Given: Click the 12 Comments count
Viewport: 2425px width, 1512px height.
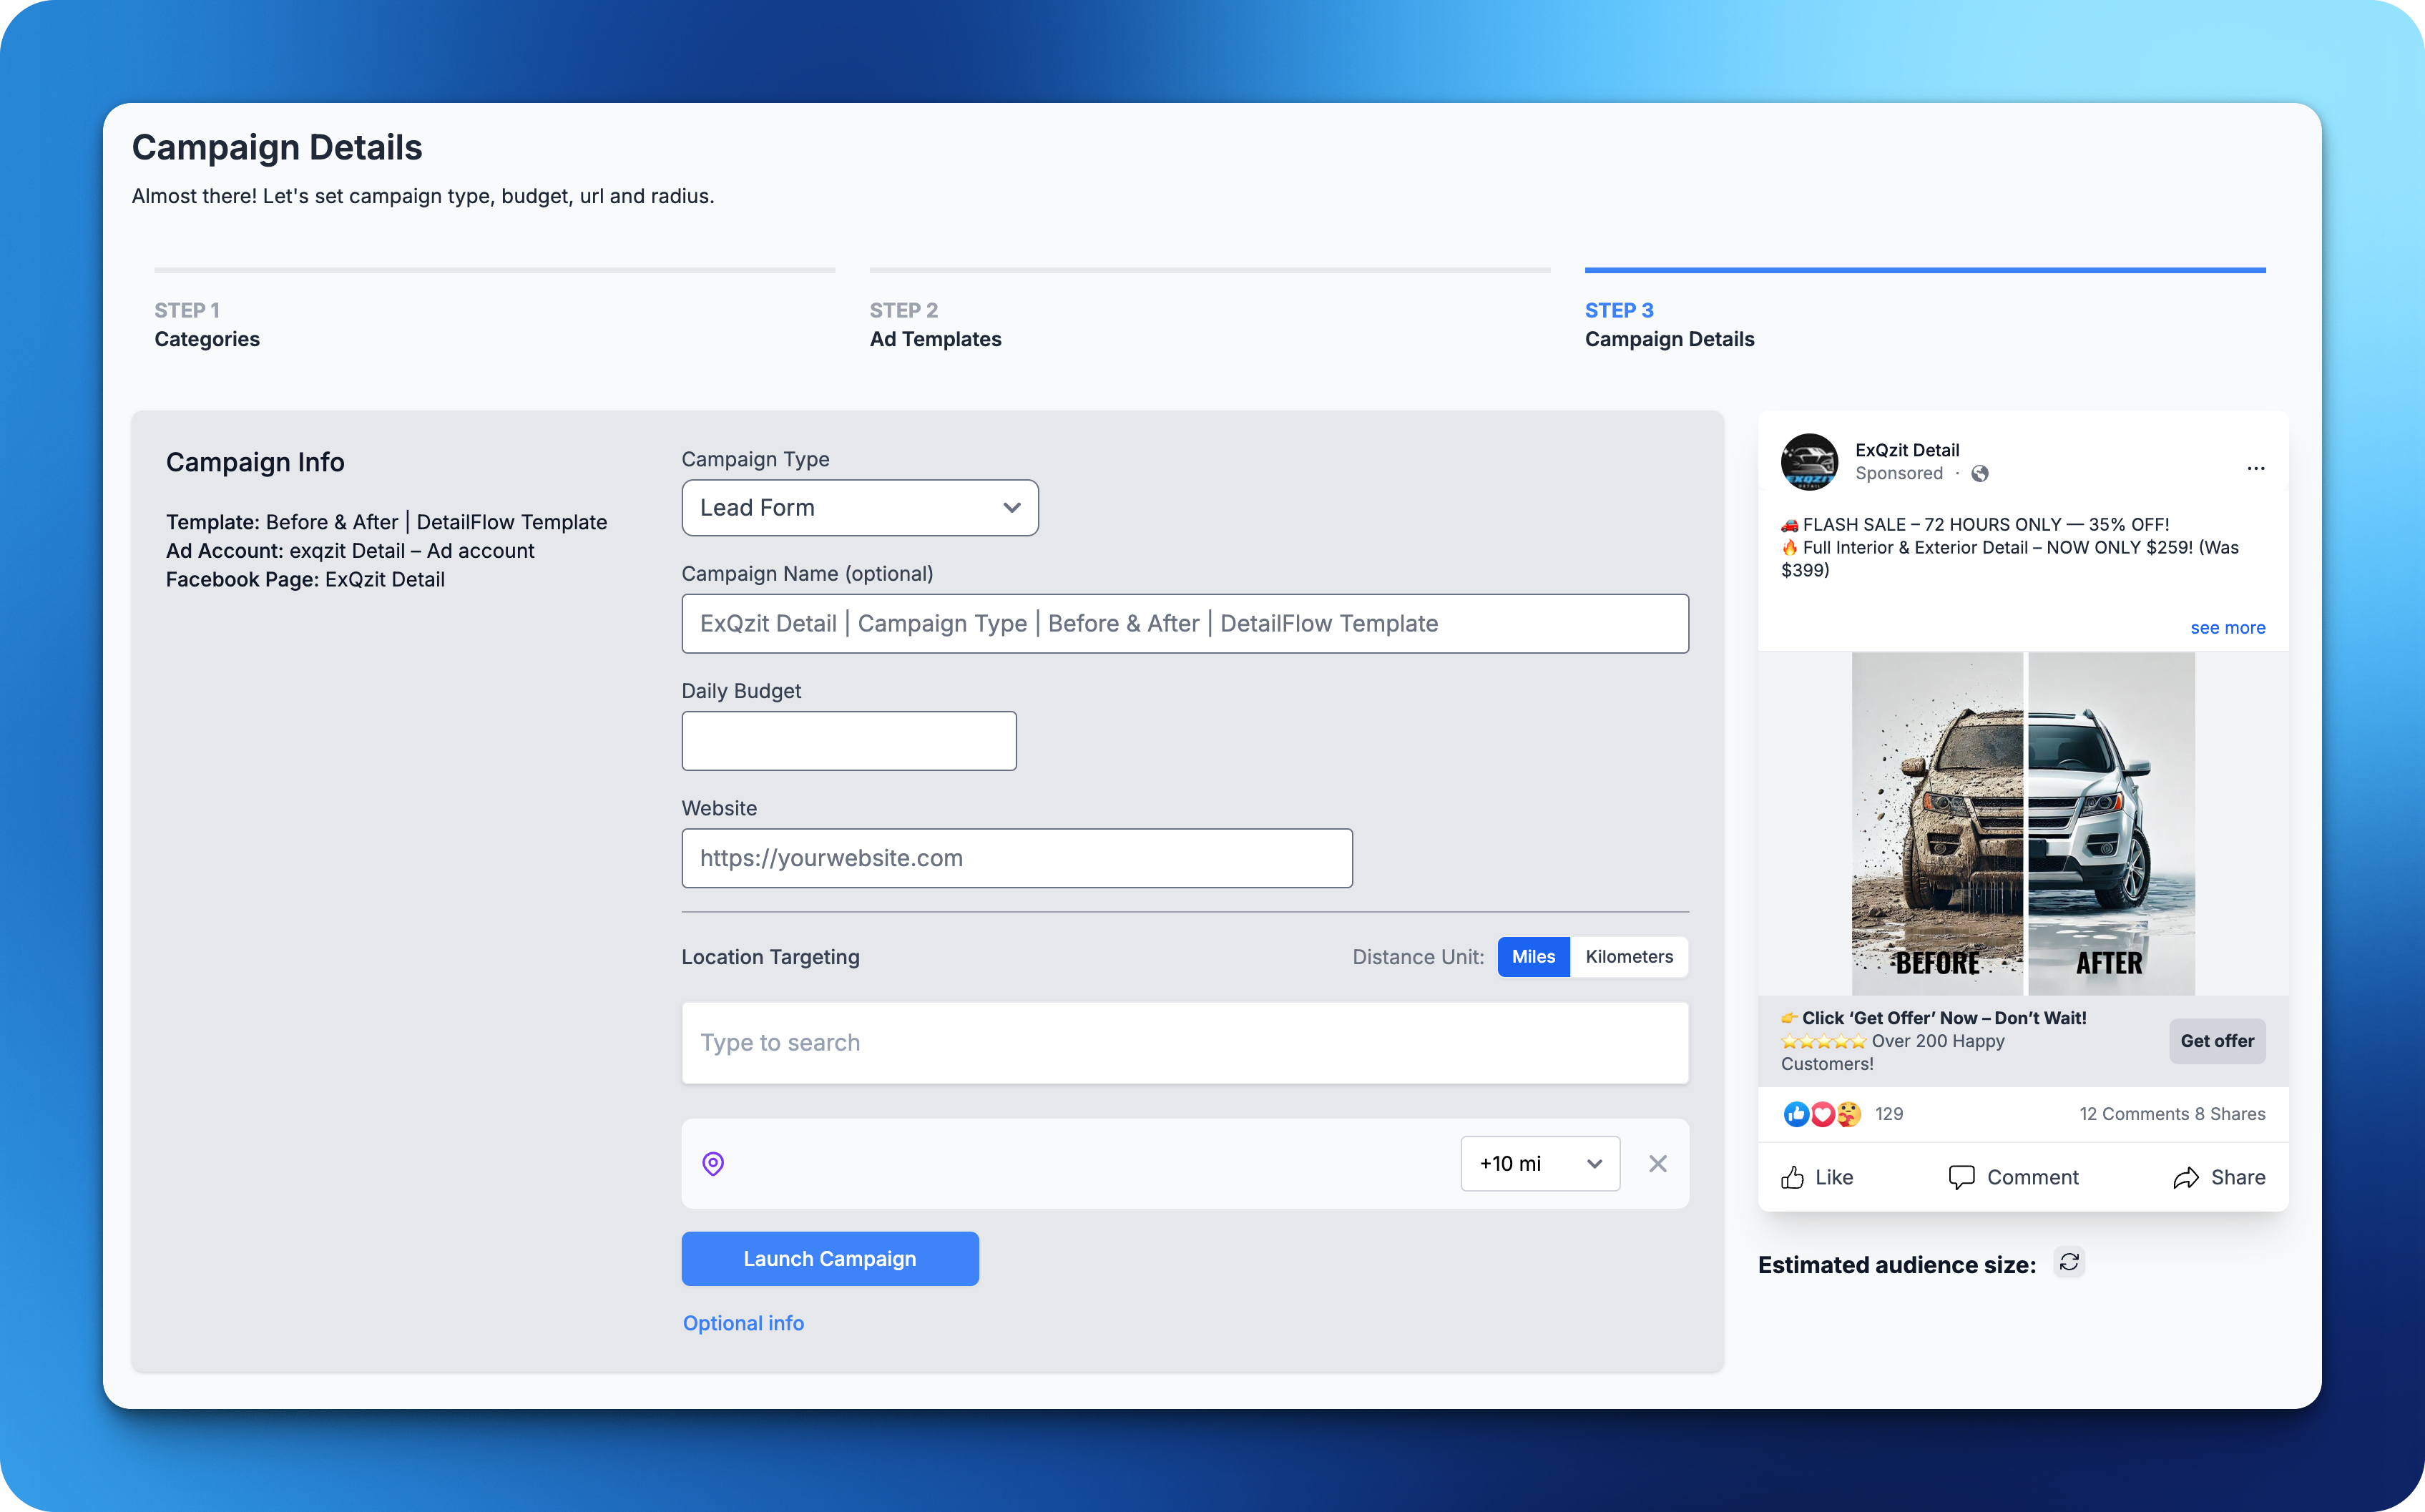Looking at the screenshot, I should click(x=2133, y=1113).
